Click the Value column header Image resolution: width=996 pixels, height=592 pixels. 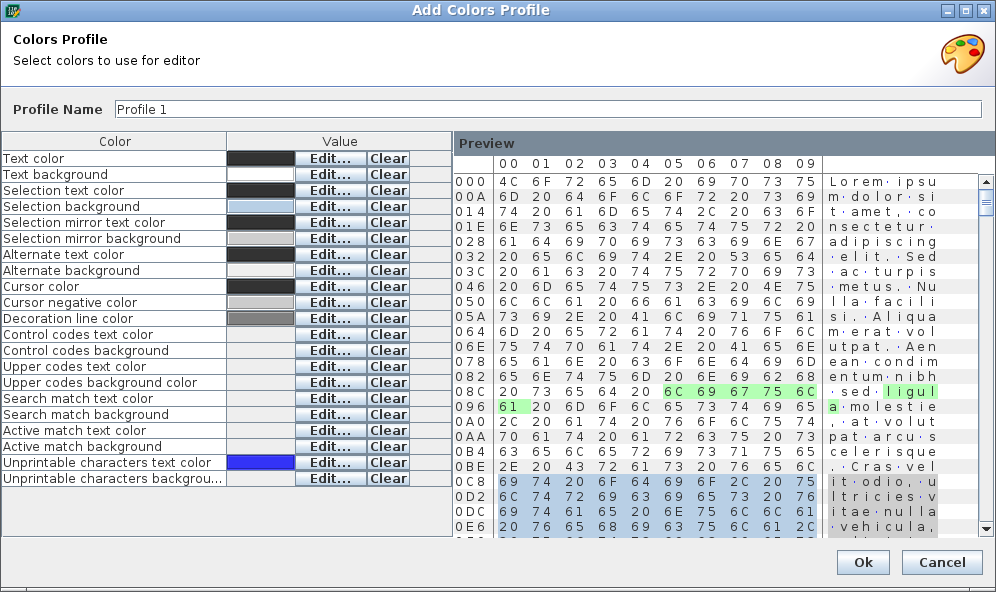tap(339, 141)
